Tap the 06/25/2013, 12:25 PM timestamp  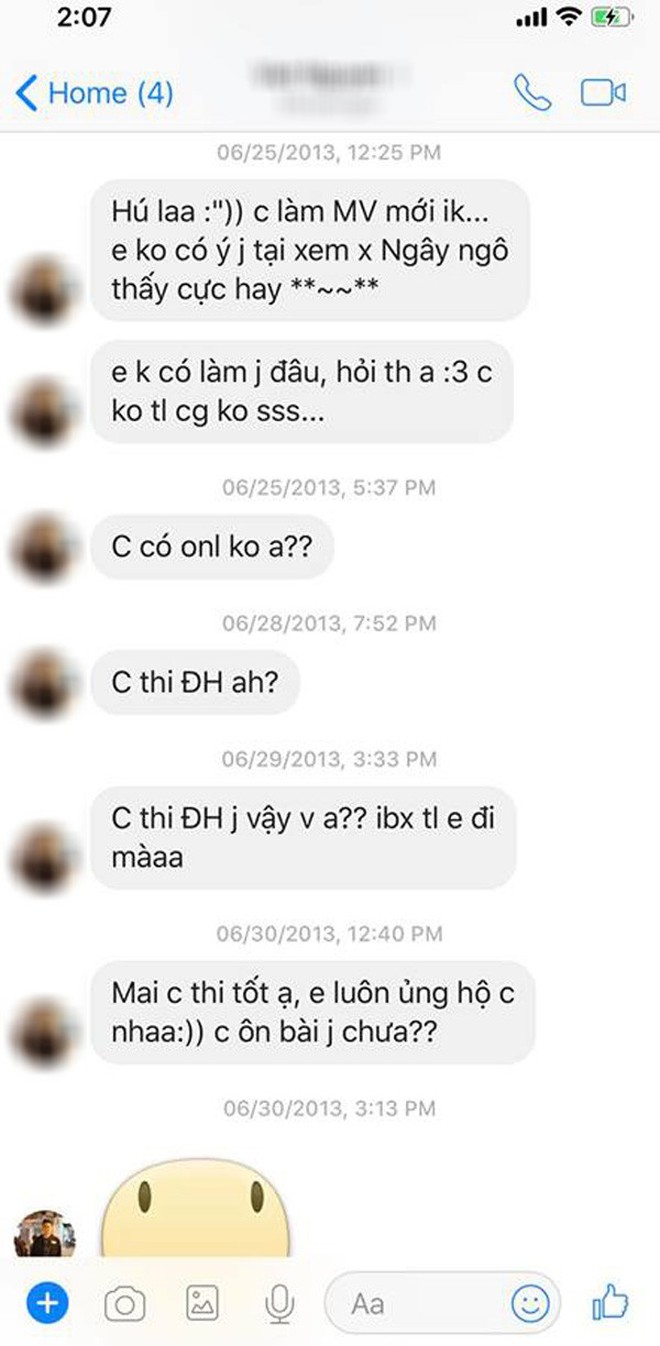coord(329,153)
